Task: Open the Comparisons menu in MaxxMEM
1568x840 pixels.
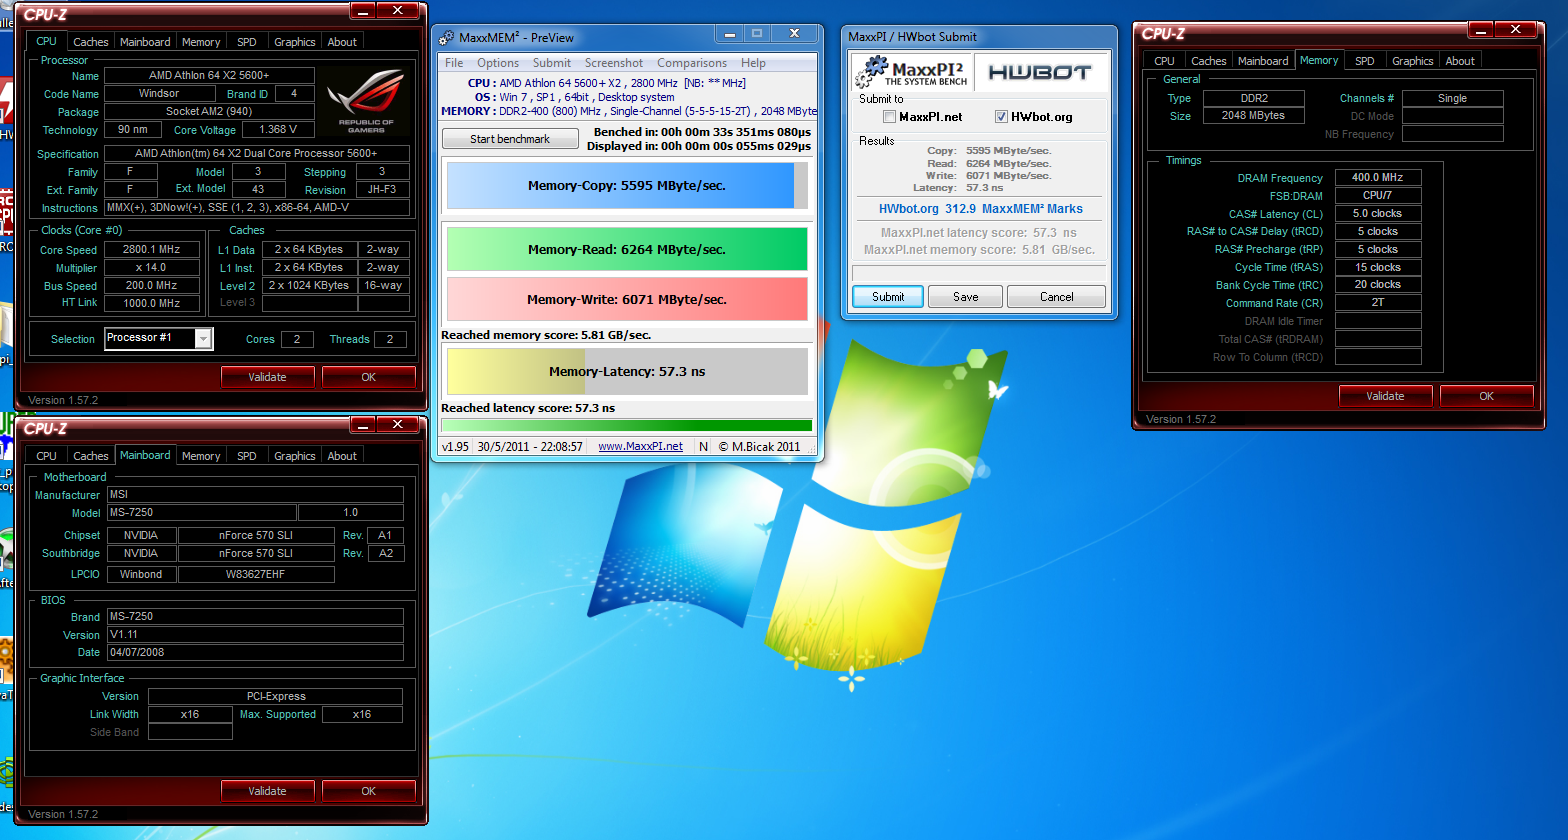Action: click(x=692, y=63)
